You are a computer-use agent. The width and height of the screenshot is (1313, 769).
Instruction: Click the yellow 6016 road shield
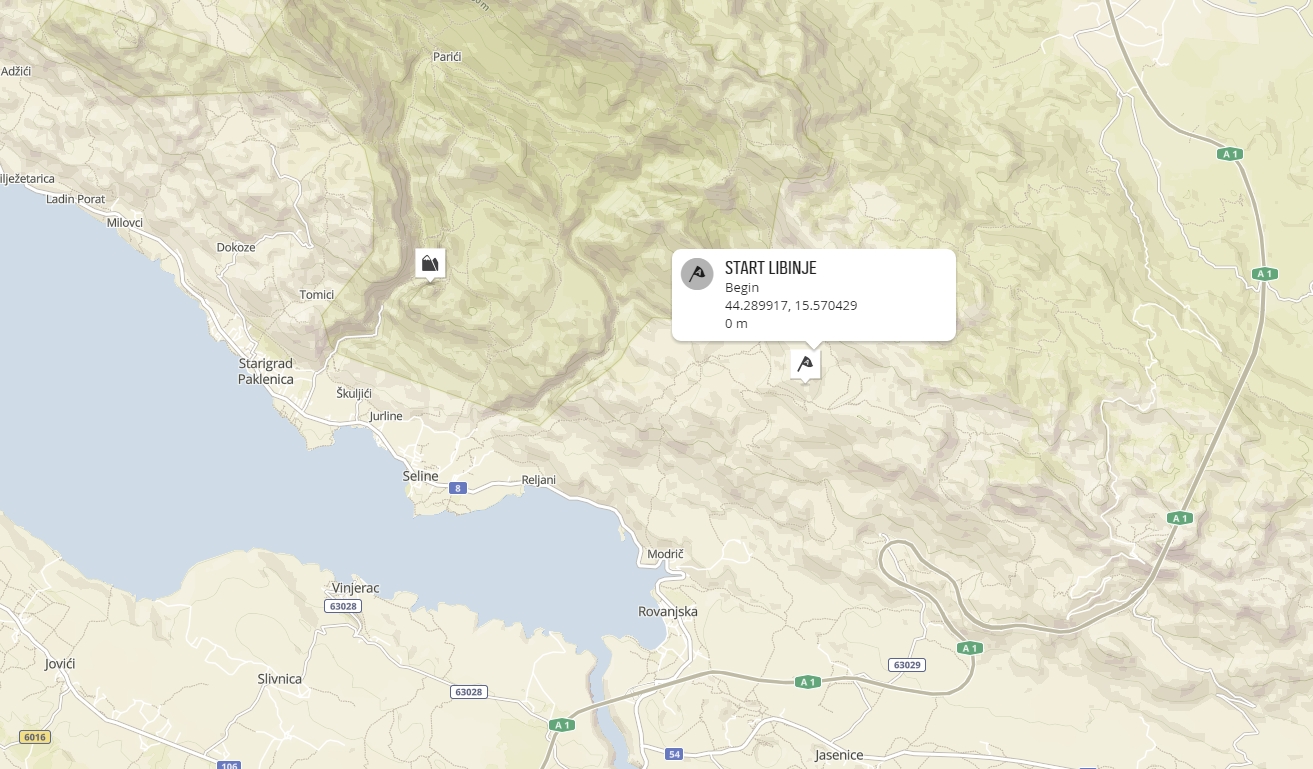pyautogui.click(x=35, y=737)
